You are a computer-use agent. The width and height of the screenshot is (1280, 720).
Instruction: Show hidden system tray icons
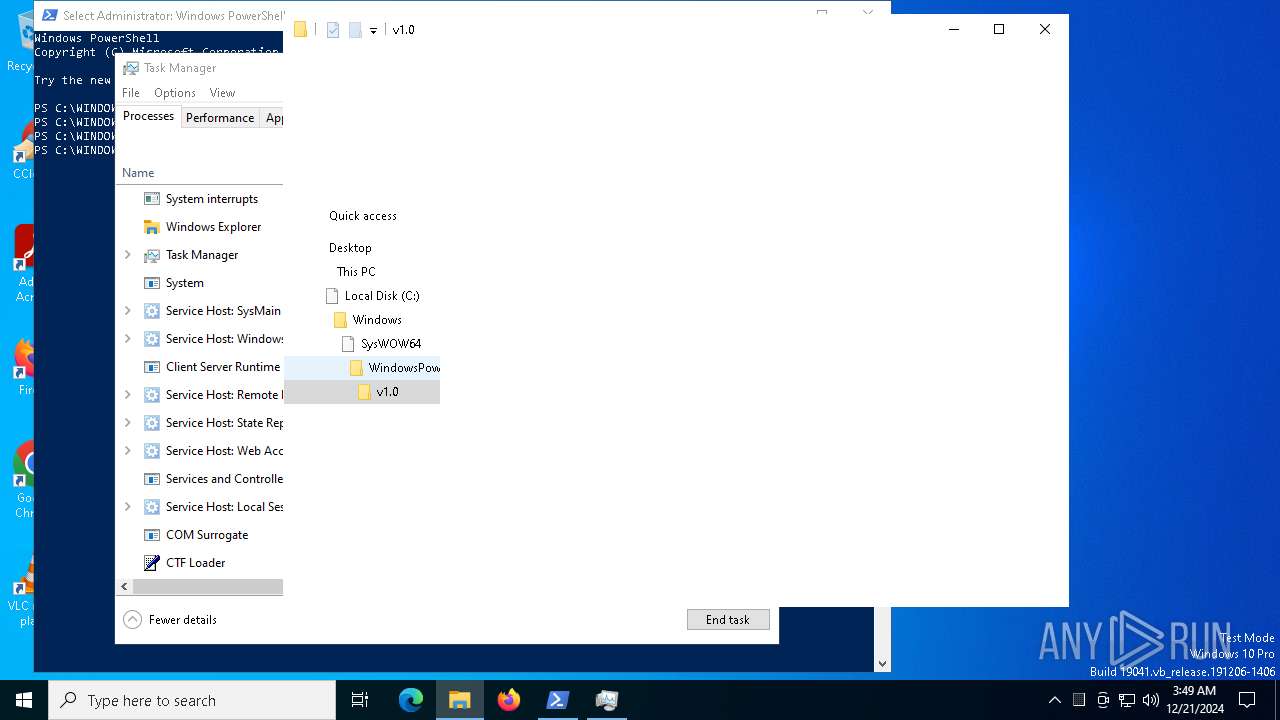pos(1055,700)
